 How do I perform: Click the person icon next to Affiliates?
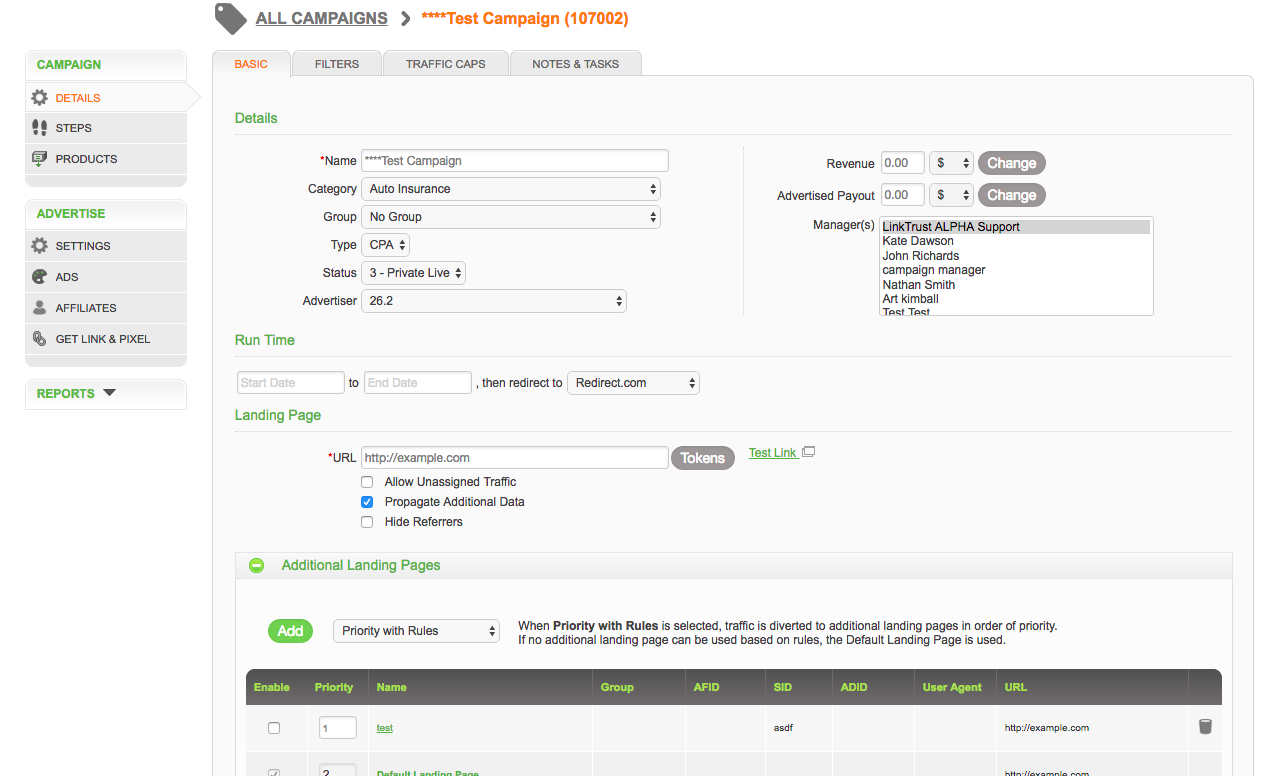tap(39, 308)
